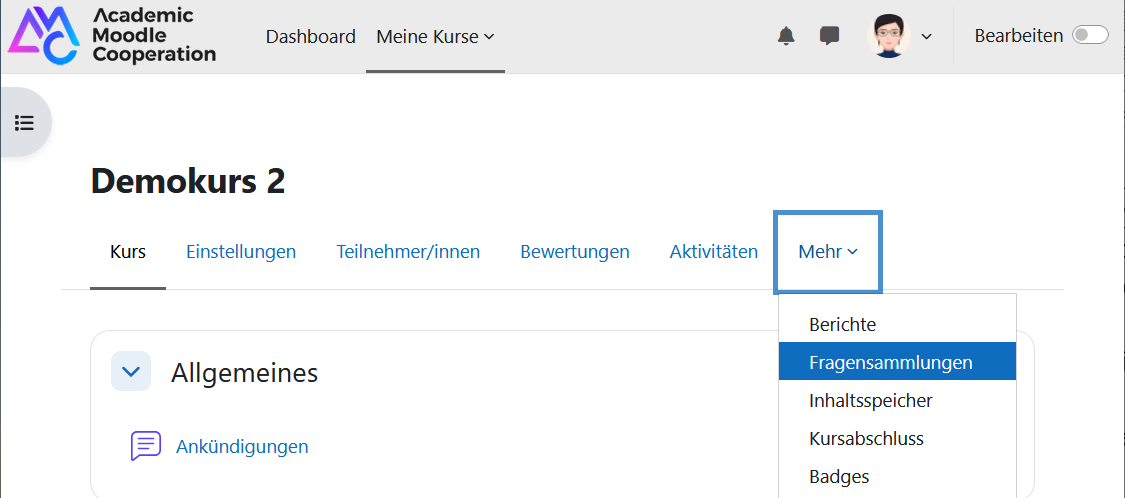Open the Ankündigungen link
1125x498 pixels.
[242, 446]
